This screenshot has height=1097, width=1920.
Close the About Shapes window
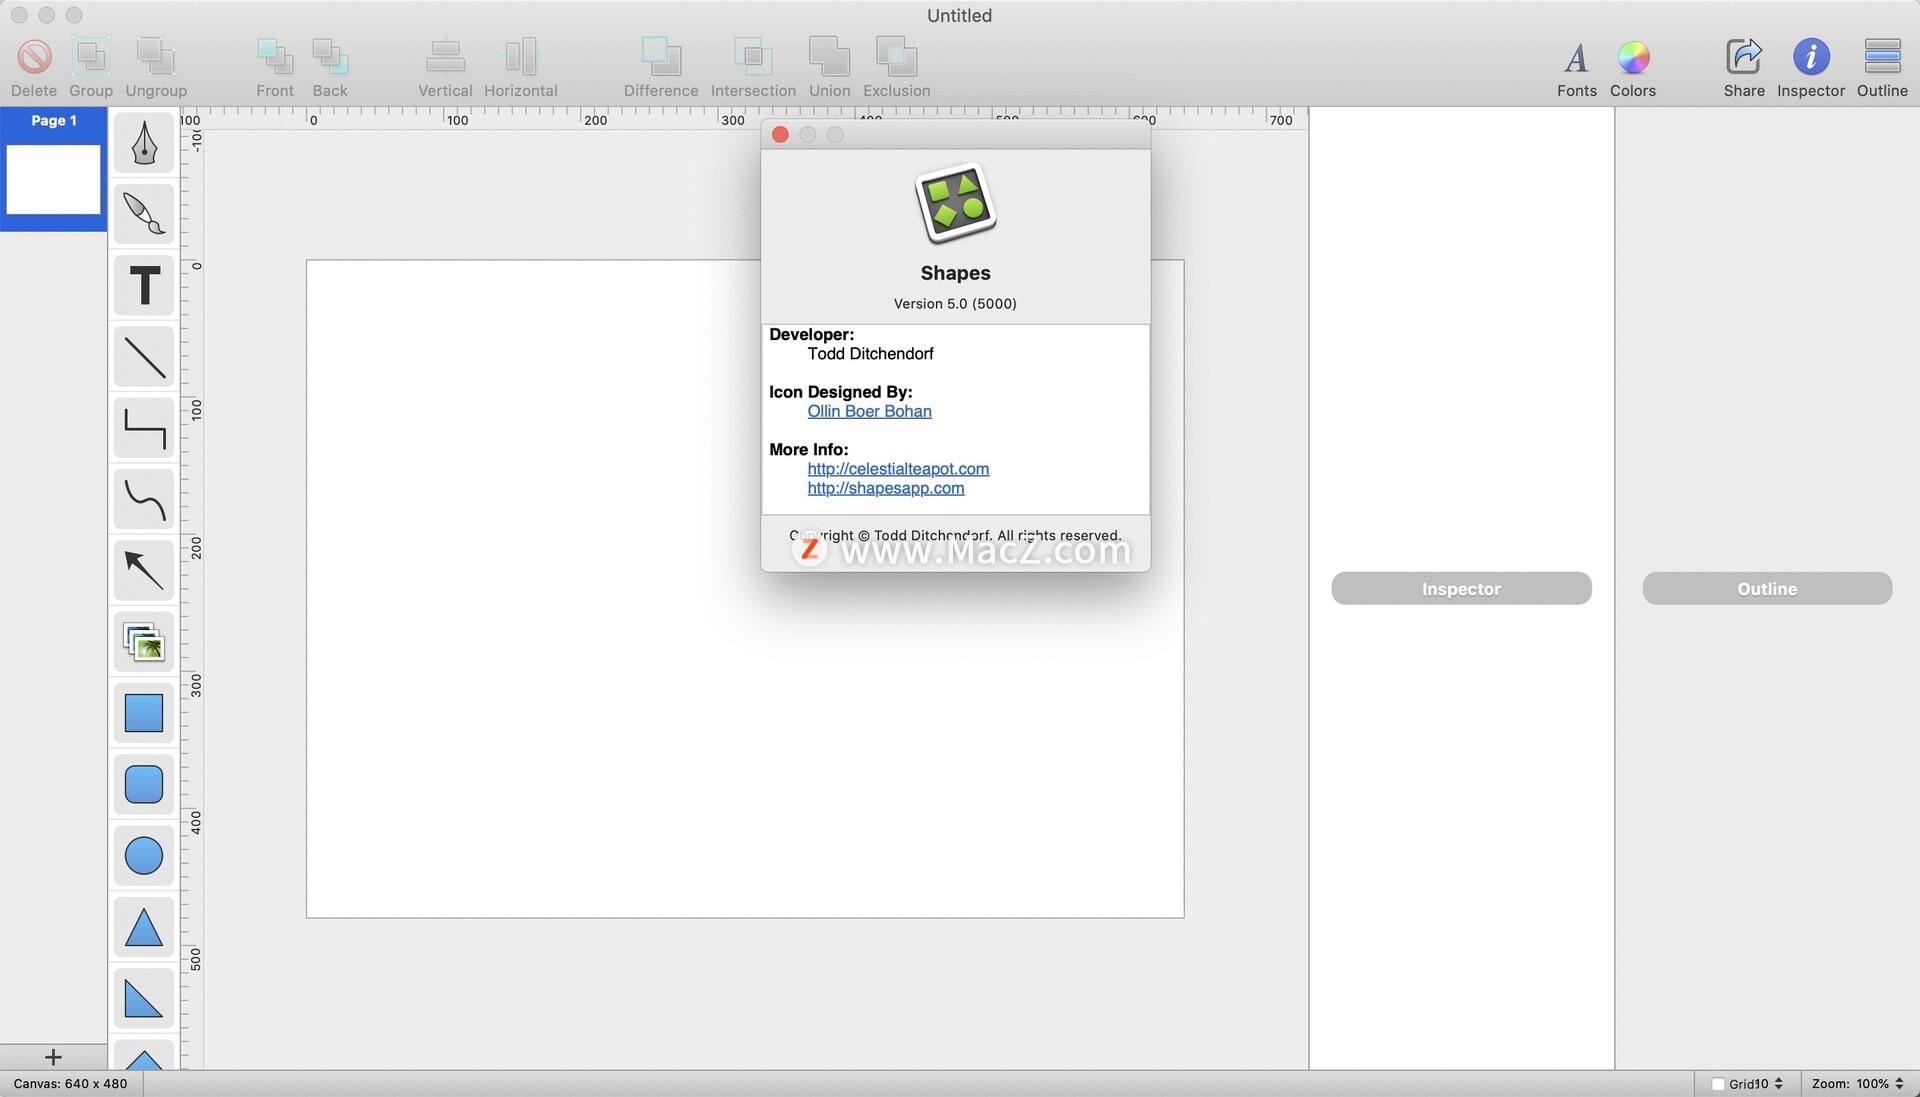(x=780, y=134)
